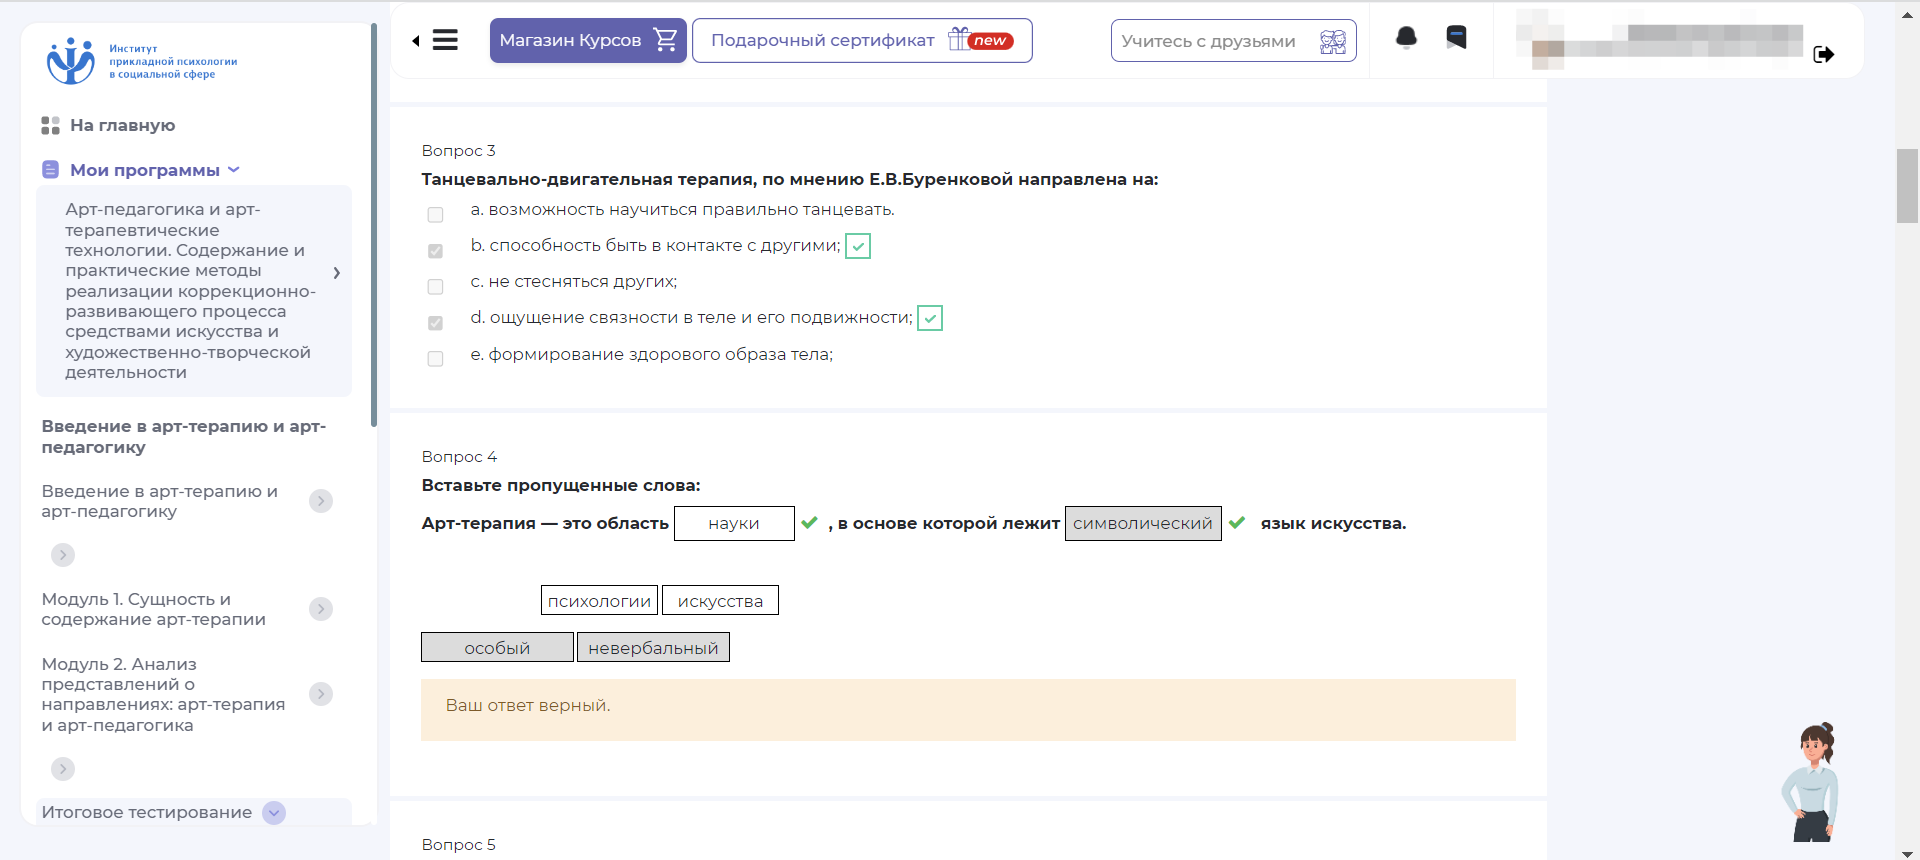Viewport: 1920px width, 860px height.
Task: Select the невербальный word tile
Action: [653, 647]
